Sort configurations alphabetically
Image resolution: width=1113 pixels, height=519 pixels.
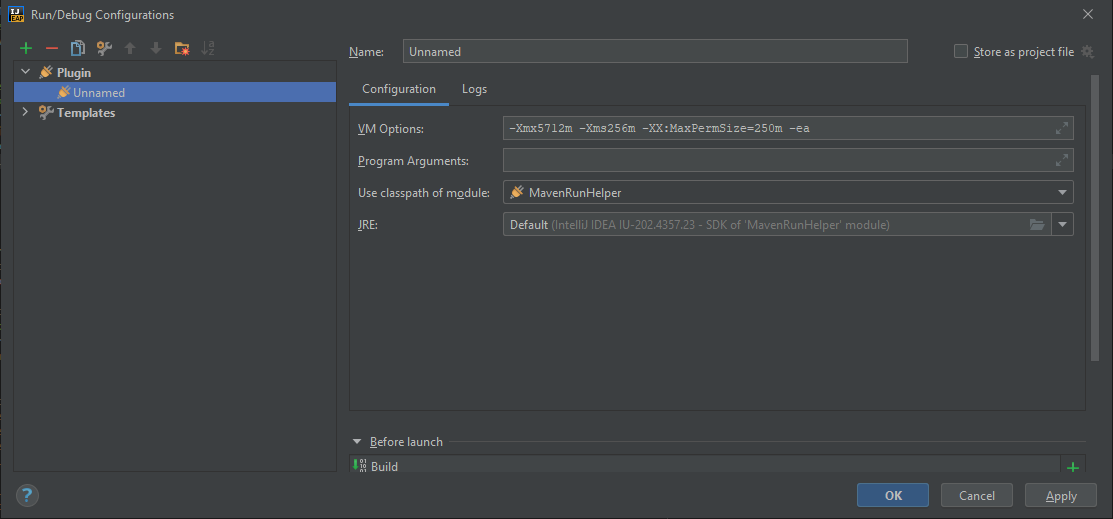tap(207, 48)
